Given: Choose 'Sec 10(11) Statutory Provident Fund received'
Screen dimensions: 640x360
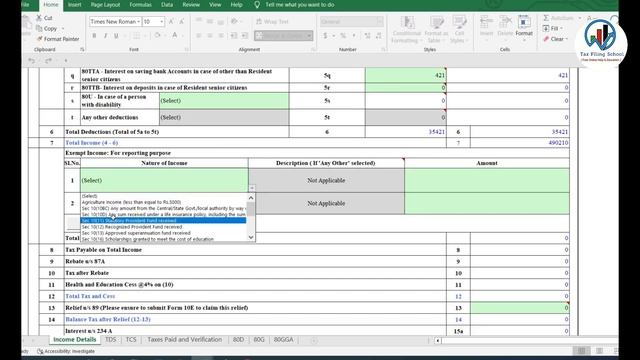Looking at the screenshot, I should pos(163,220).
